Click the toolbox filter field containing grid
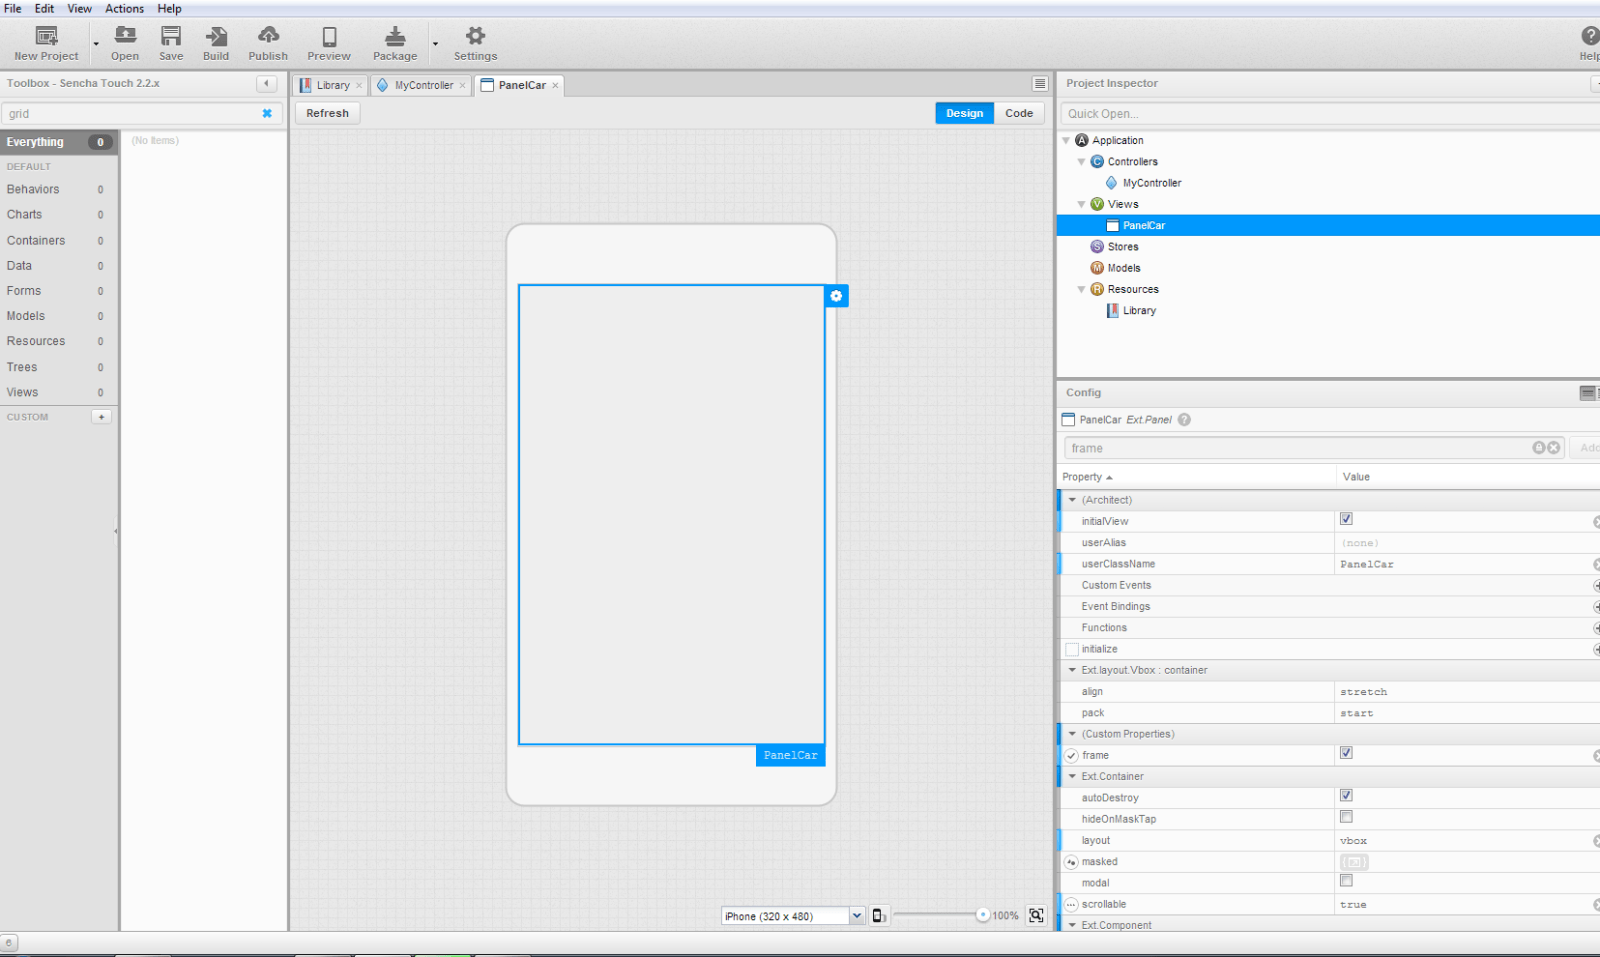 tap(131, 114)
